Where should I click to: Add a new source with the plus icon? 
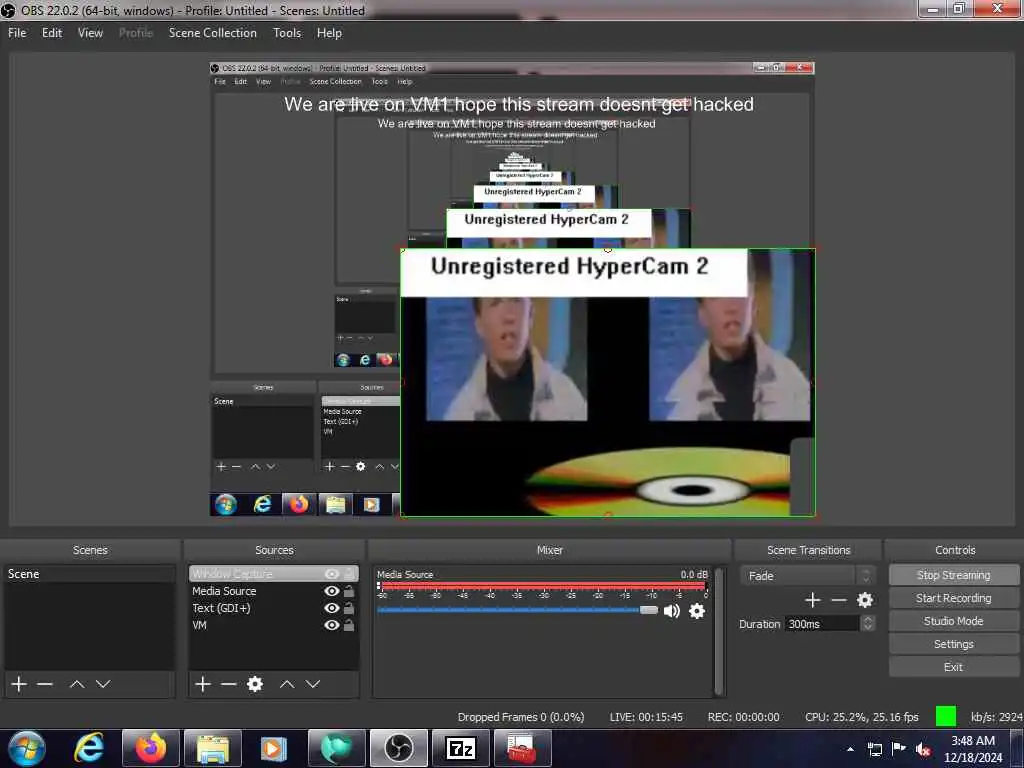click(203, 684)
